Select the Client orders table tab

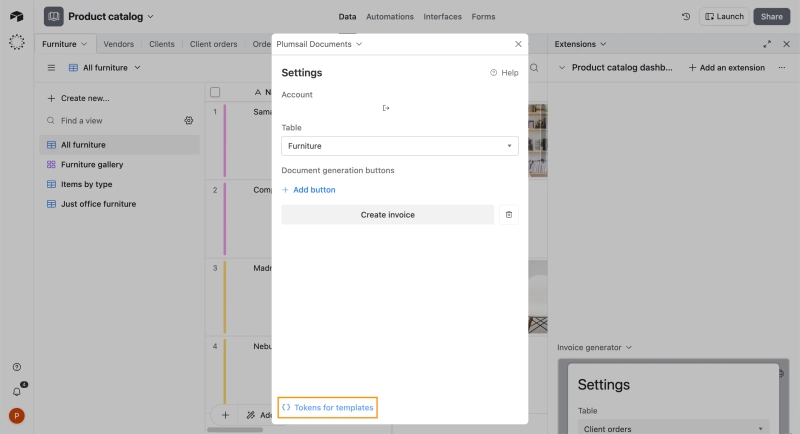pyautogui.click(x=213, y=44)
